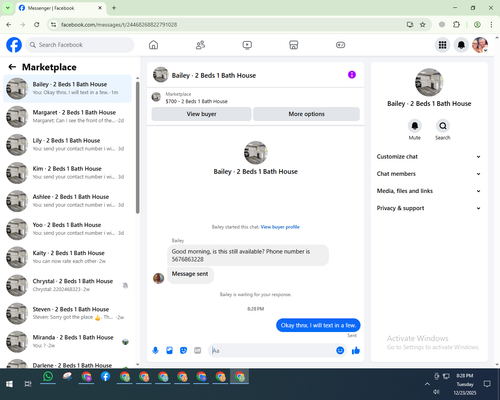The width and height of the screenshot is (500, 400).
Task: Open WhatsApp from the taskbar
Action: 48,377
